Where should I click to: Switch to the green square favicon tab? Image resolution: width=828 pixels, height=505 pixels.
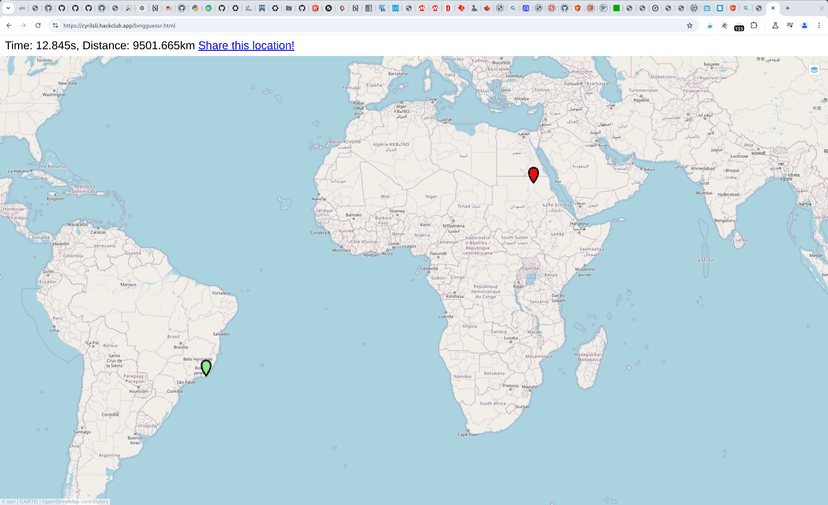[x=616, y=8]
